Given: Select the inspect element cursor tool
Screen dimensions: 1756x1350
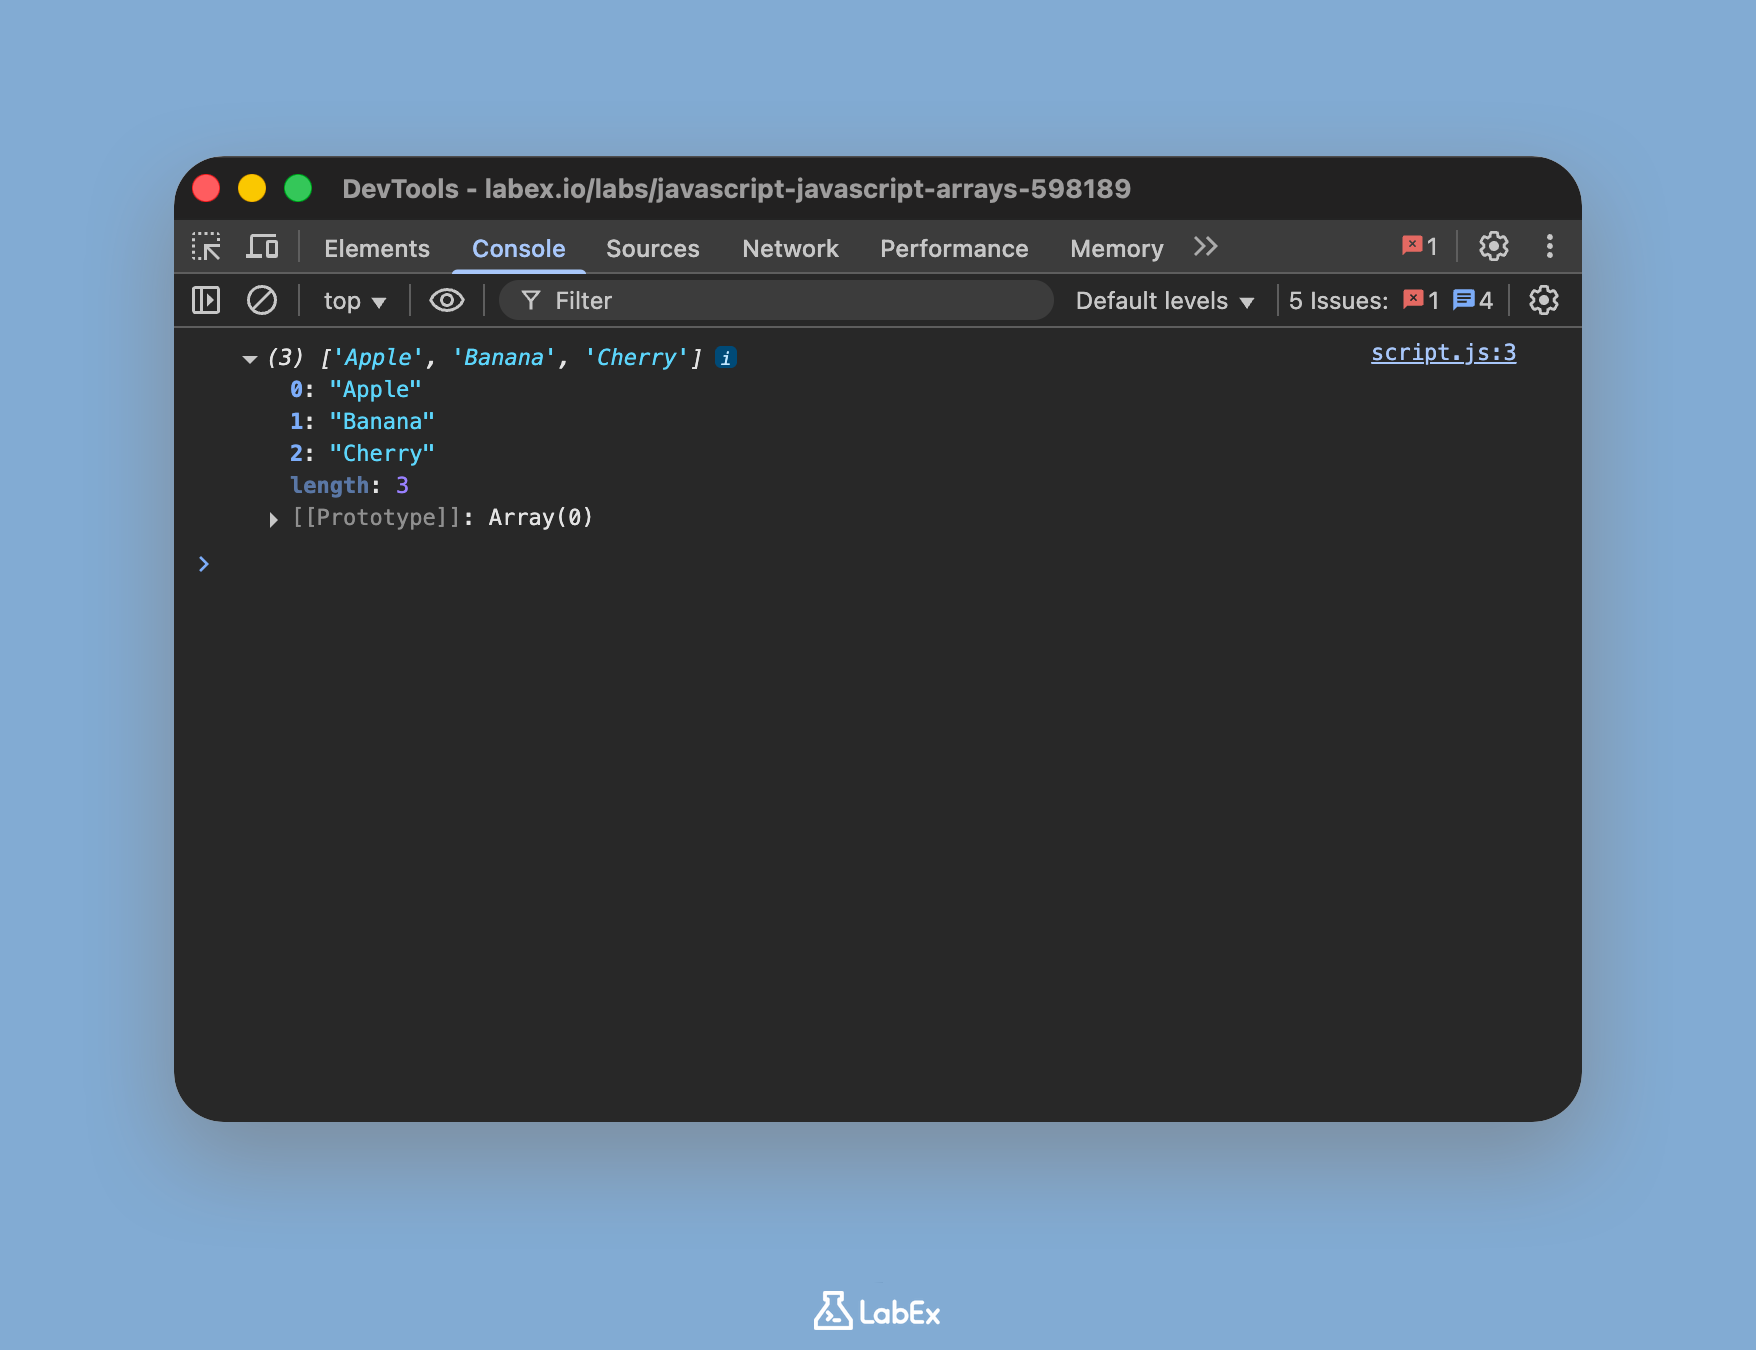Looking at the screenshot, I should 206,247.
